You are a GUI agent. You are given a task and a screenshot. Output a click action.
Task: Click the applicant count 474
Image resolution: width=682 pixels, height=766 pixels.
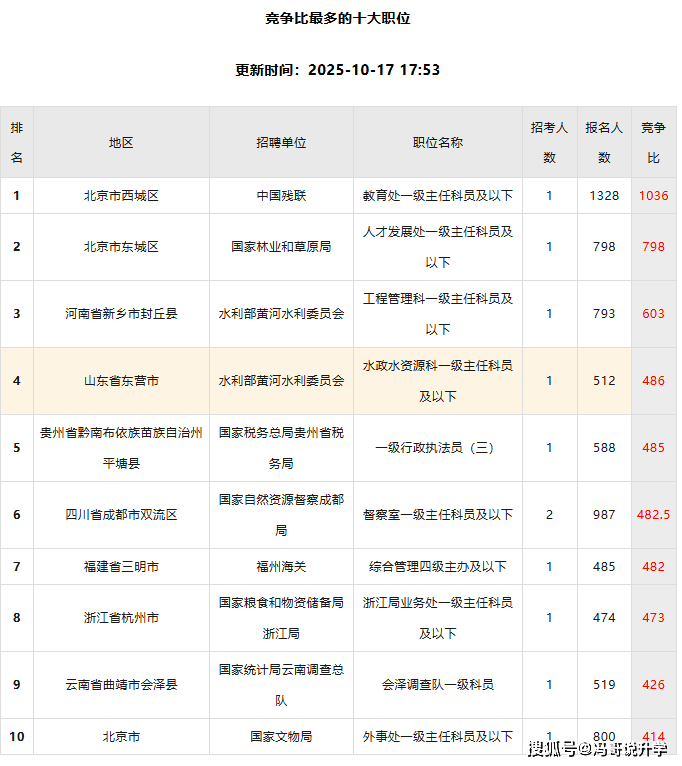click(x=604, y=617)
